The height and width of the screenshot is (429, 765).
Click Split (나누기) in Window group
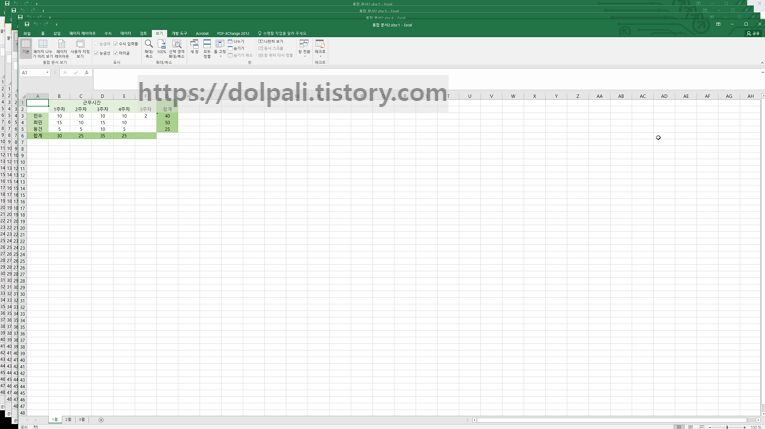click(236, 42)
